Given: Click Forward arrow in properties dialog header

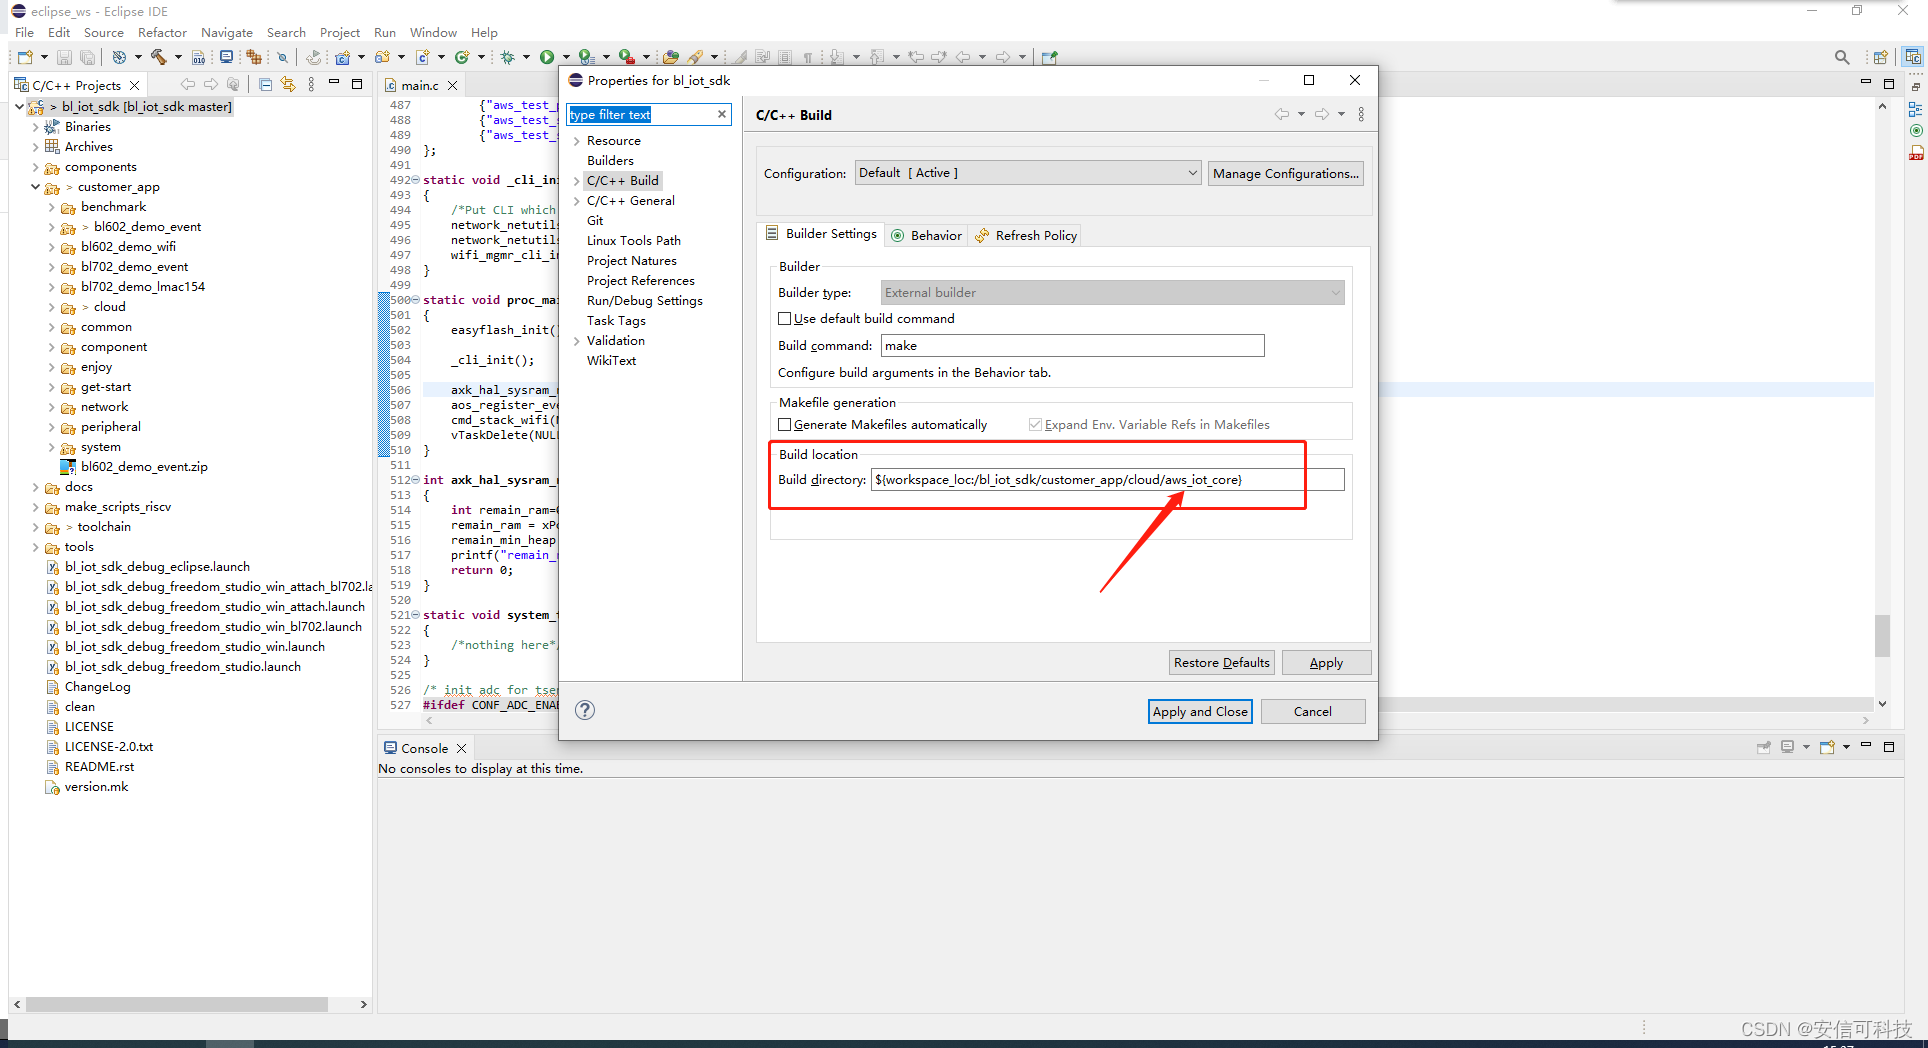Looking at the screenshot, I should (x=1322, y=115).
